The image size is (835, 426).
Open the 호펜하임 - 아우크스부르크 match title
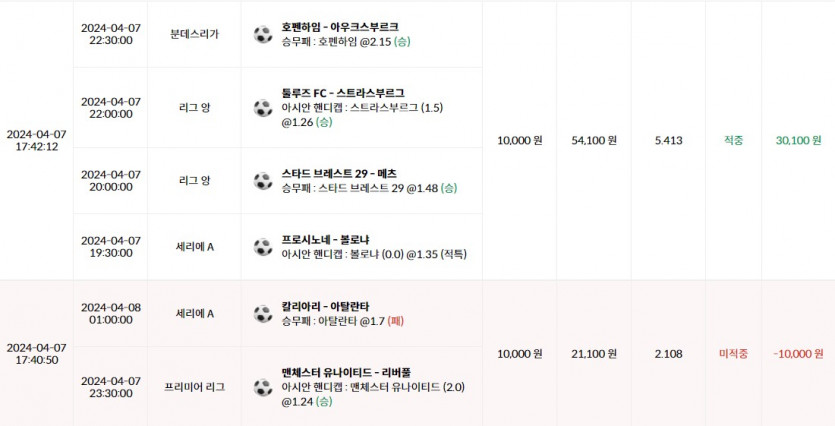click(341, 27)
